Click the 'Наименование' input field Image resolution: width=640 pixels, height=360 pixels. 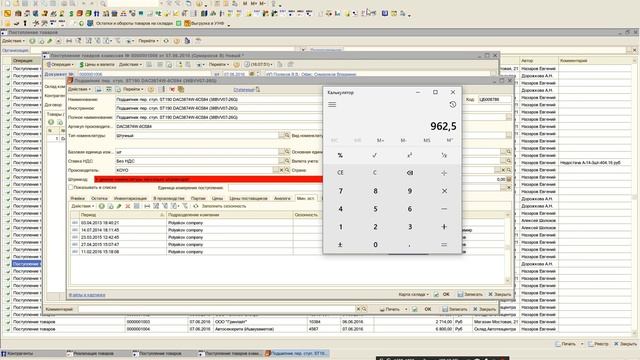[219, 99]
